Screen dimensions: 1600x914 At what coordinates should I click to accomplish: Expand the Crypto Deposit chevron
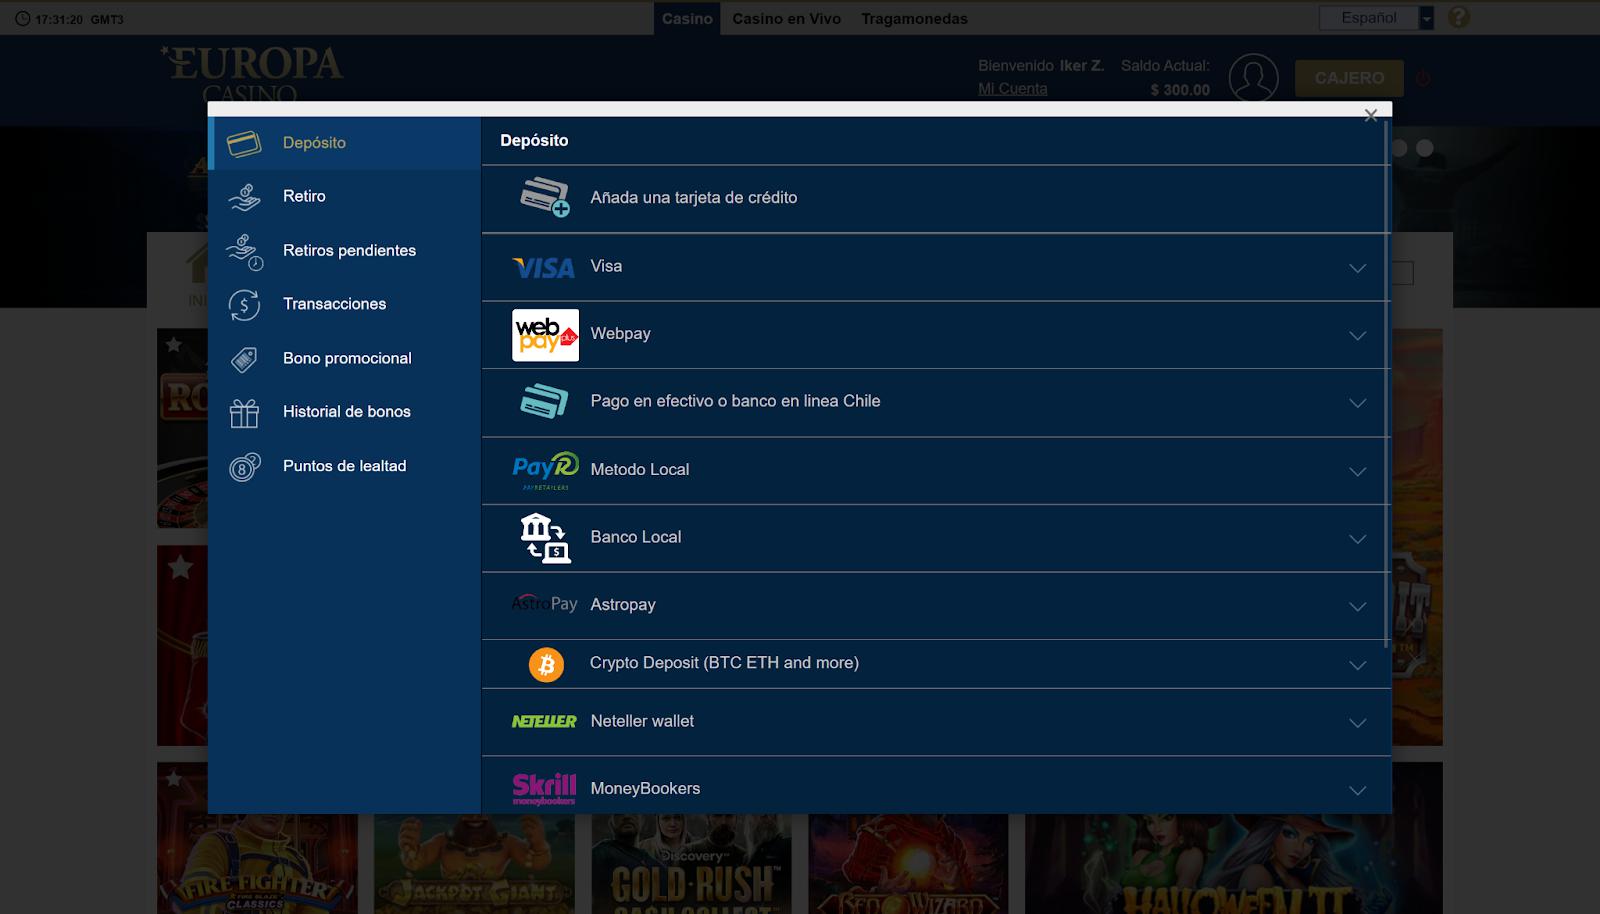pos(1357,665)
